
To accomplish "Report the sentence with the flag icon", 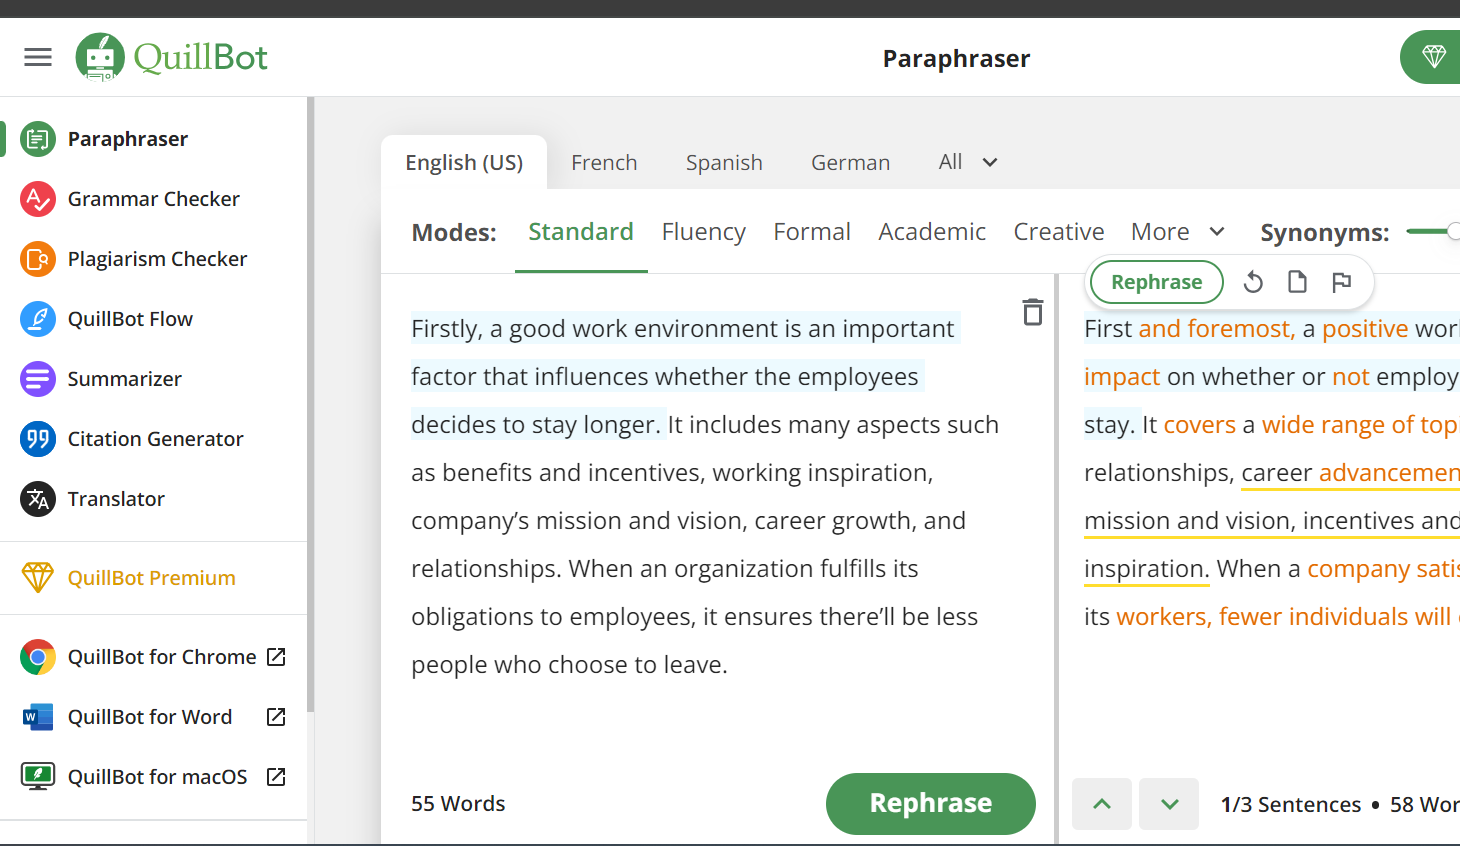I will pyautogui.click(x=1341, y=282).
